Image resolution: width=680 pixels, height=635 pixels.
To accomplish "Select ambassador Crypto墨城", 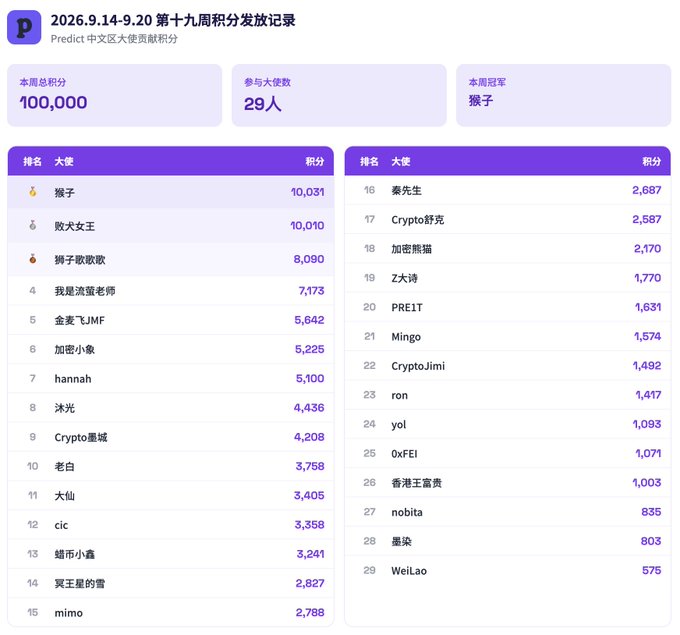I will pos(81,437).
